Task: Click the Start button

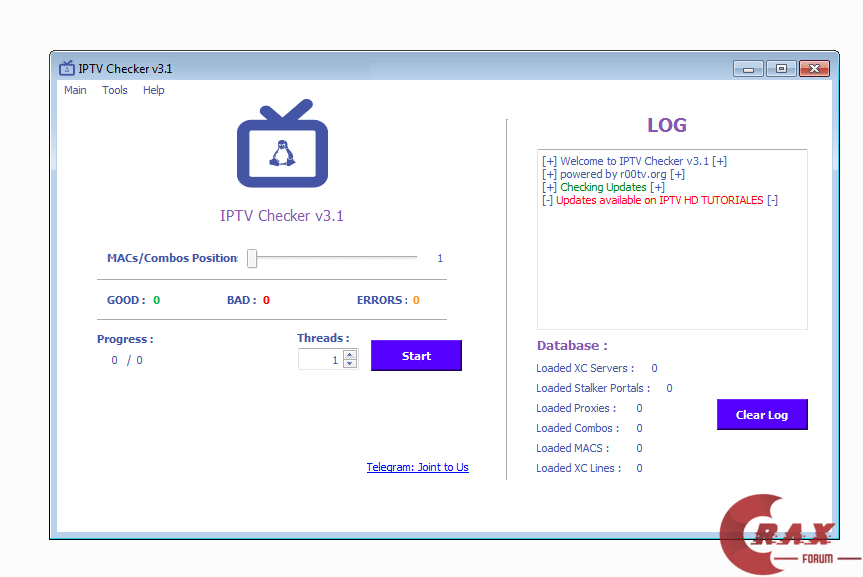Action: coord(416,356)
